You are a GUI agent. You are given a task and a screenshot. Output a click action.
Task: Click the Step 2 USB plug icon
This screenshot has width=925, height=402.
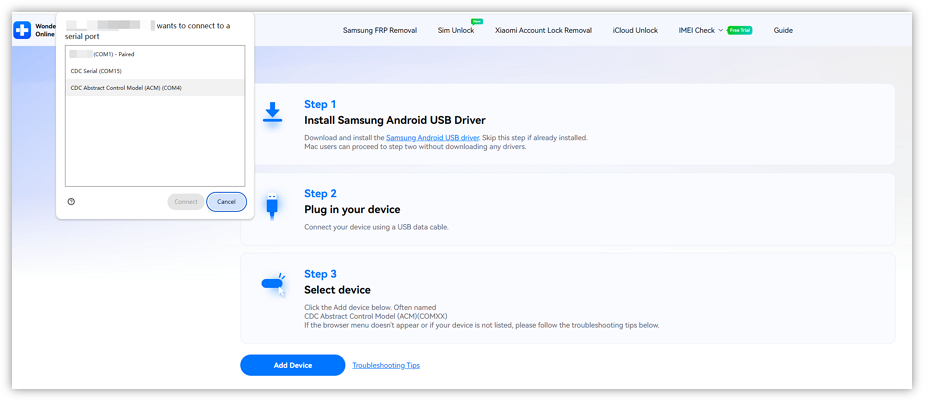click(272, 206)
